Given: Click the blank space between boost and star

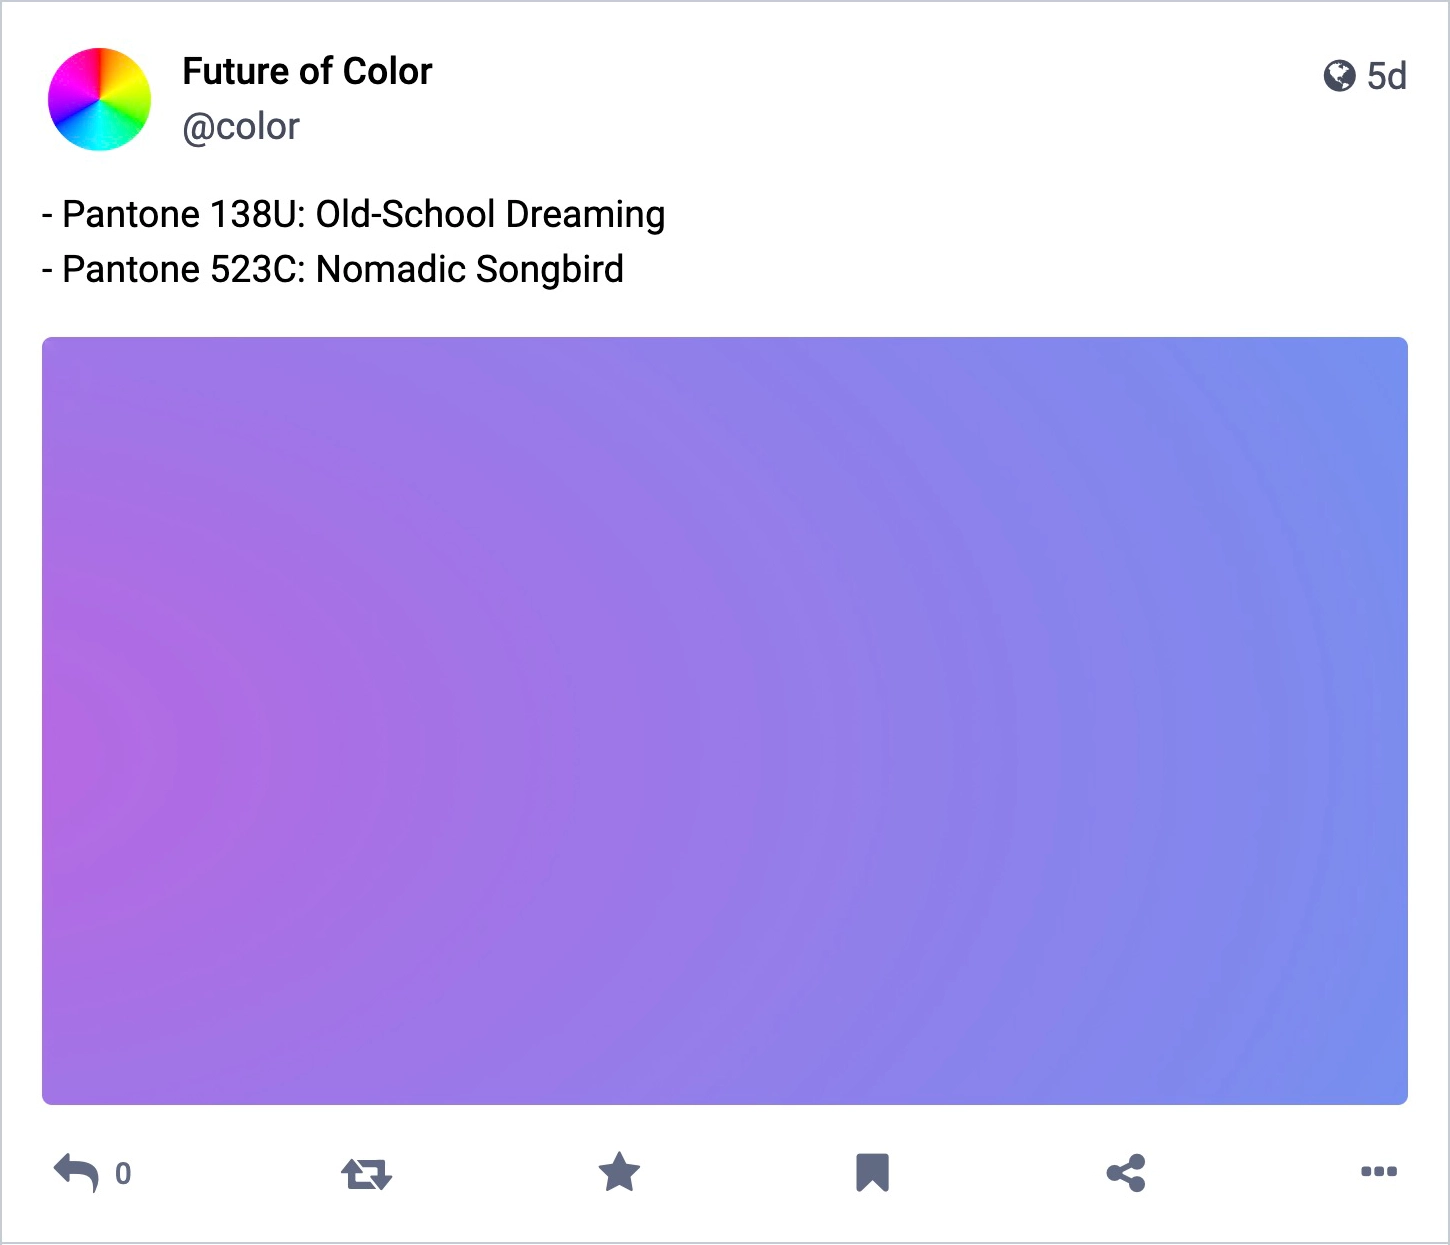Looking at the screenshot, I should pyautogui.click(x=495, y=1173).
